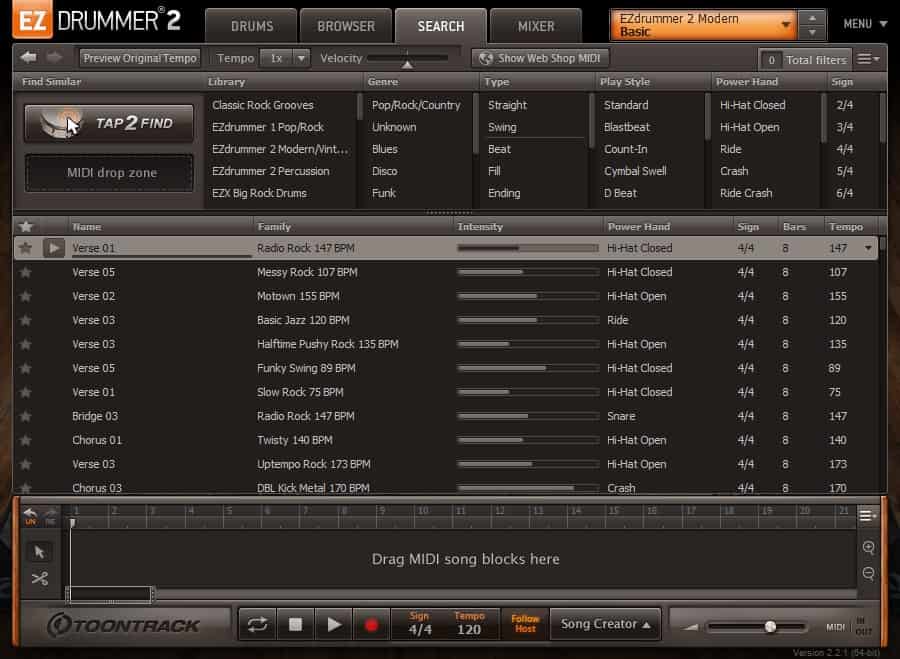The width and height of the screenshot is (900, 659).
Task: Zoom in on the song track
Action: click(868, 547)
